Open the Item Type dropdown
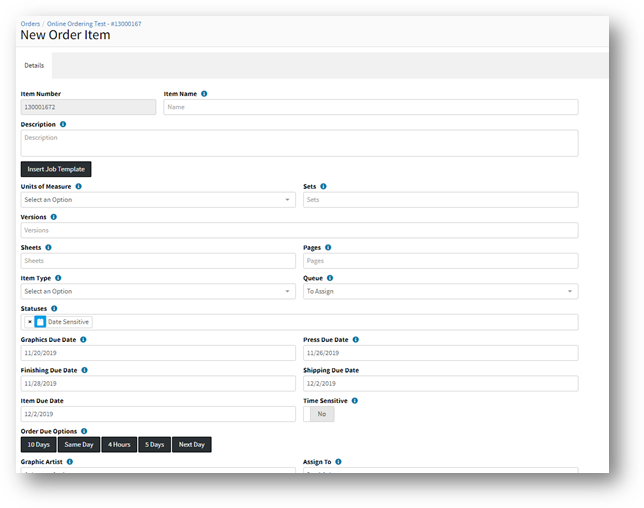 tap(158, 291)
